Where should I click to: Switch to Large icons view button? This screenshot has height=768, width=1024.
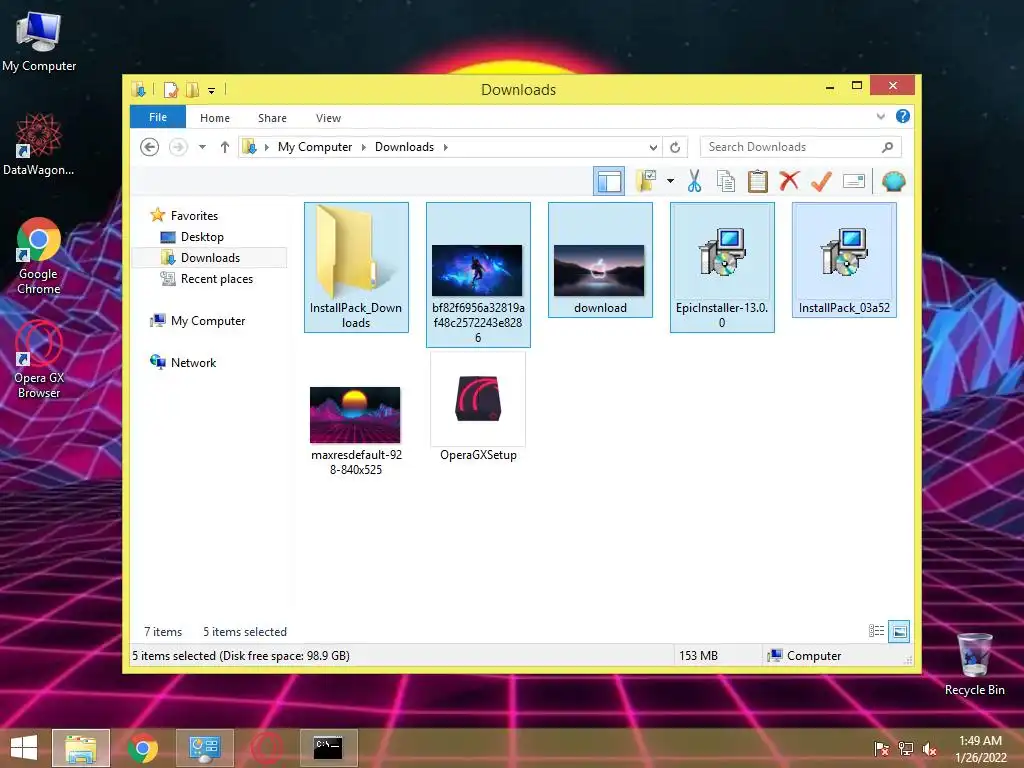899,631
